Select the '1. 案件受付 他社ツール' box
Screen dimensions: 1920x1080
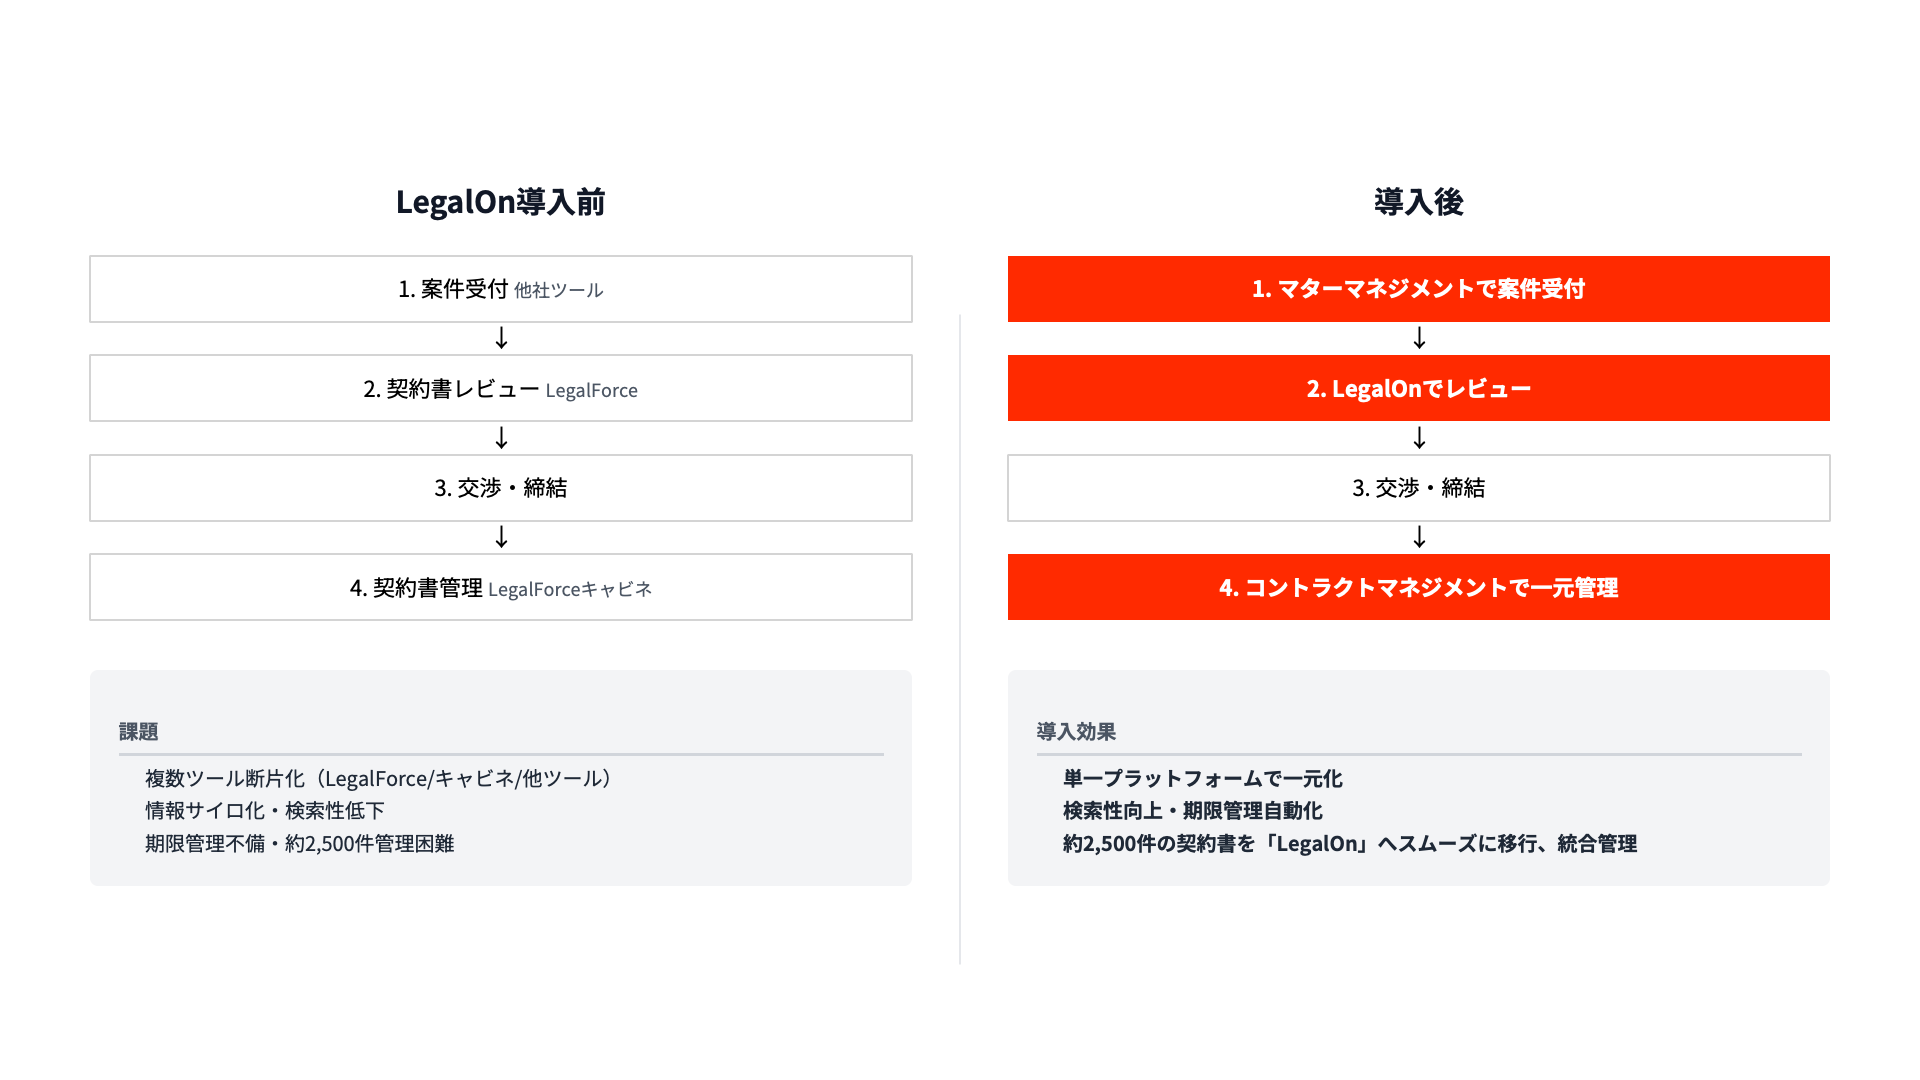tap(501, 289)
